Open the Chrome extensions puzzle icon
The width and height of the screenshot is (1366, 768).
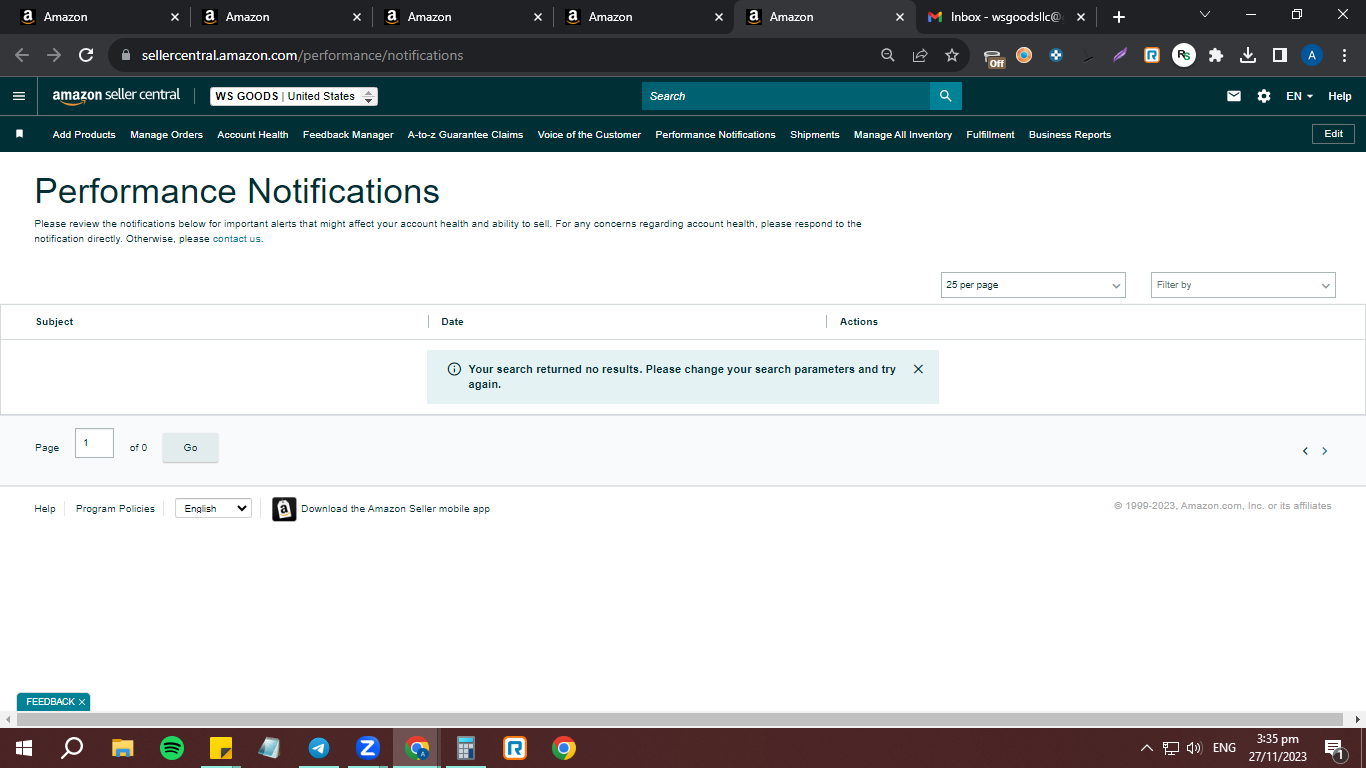1216,55
